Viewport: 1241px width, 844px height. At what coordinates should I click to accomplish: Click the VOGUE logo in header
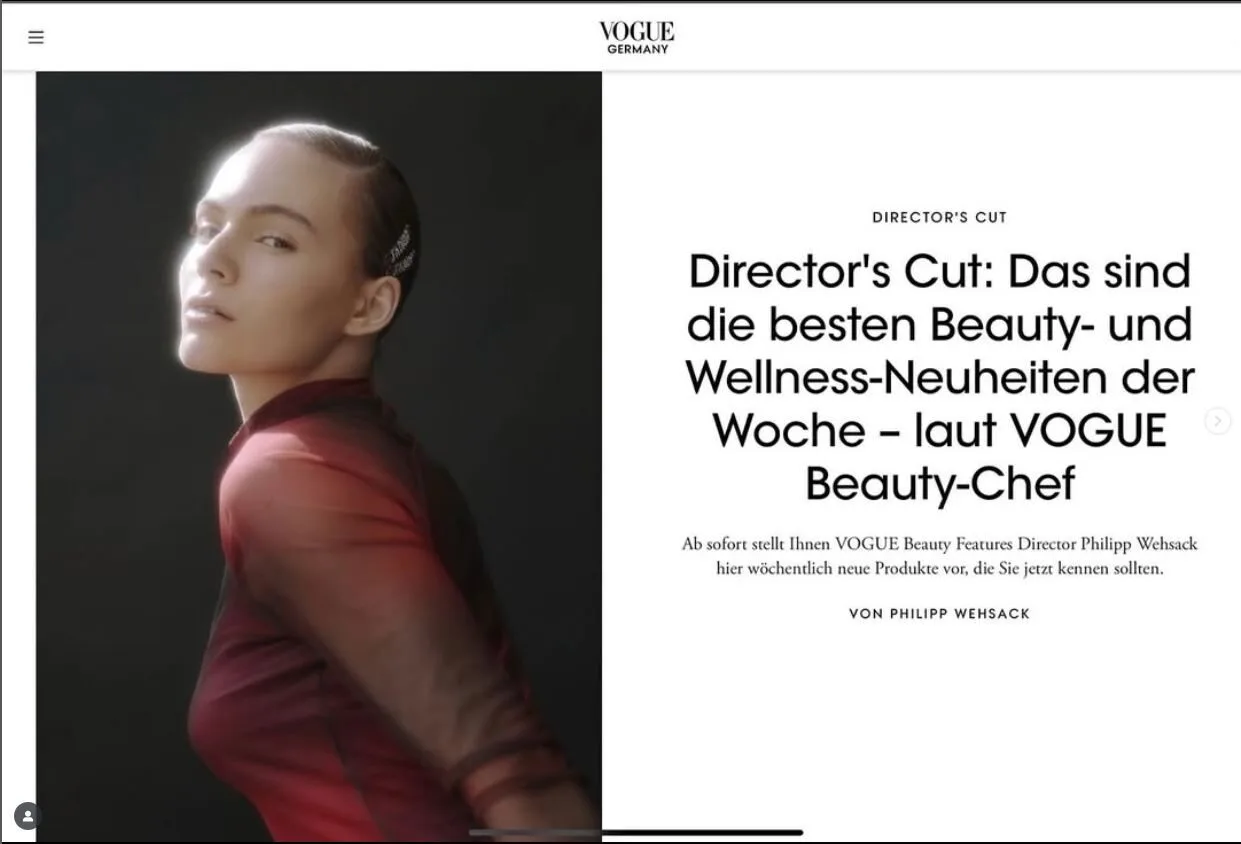click(x=637, y=32)
